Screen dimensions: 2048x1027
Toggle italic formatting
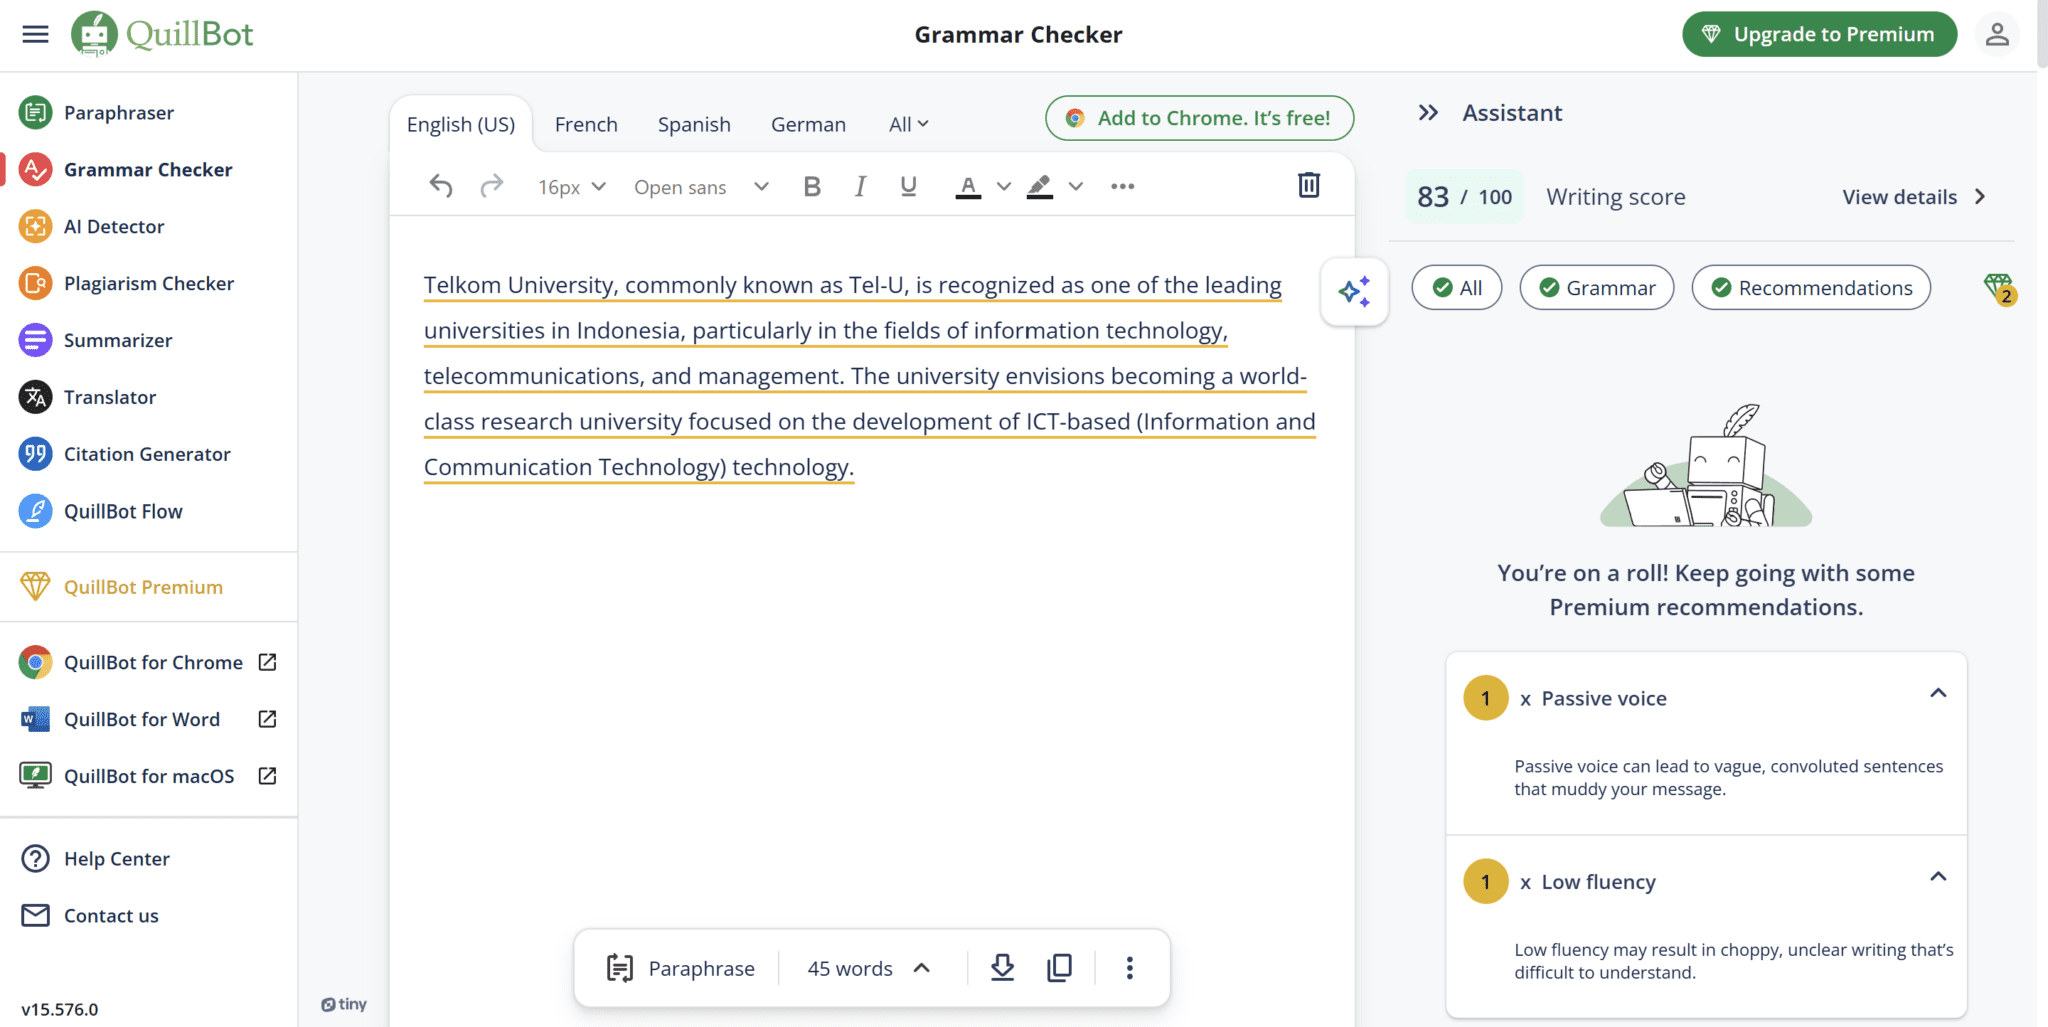860,186
